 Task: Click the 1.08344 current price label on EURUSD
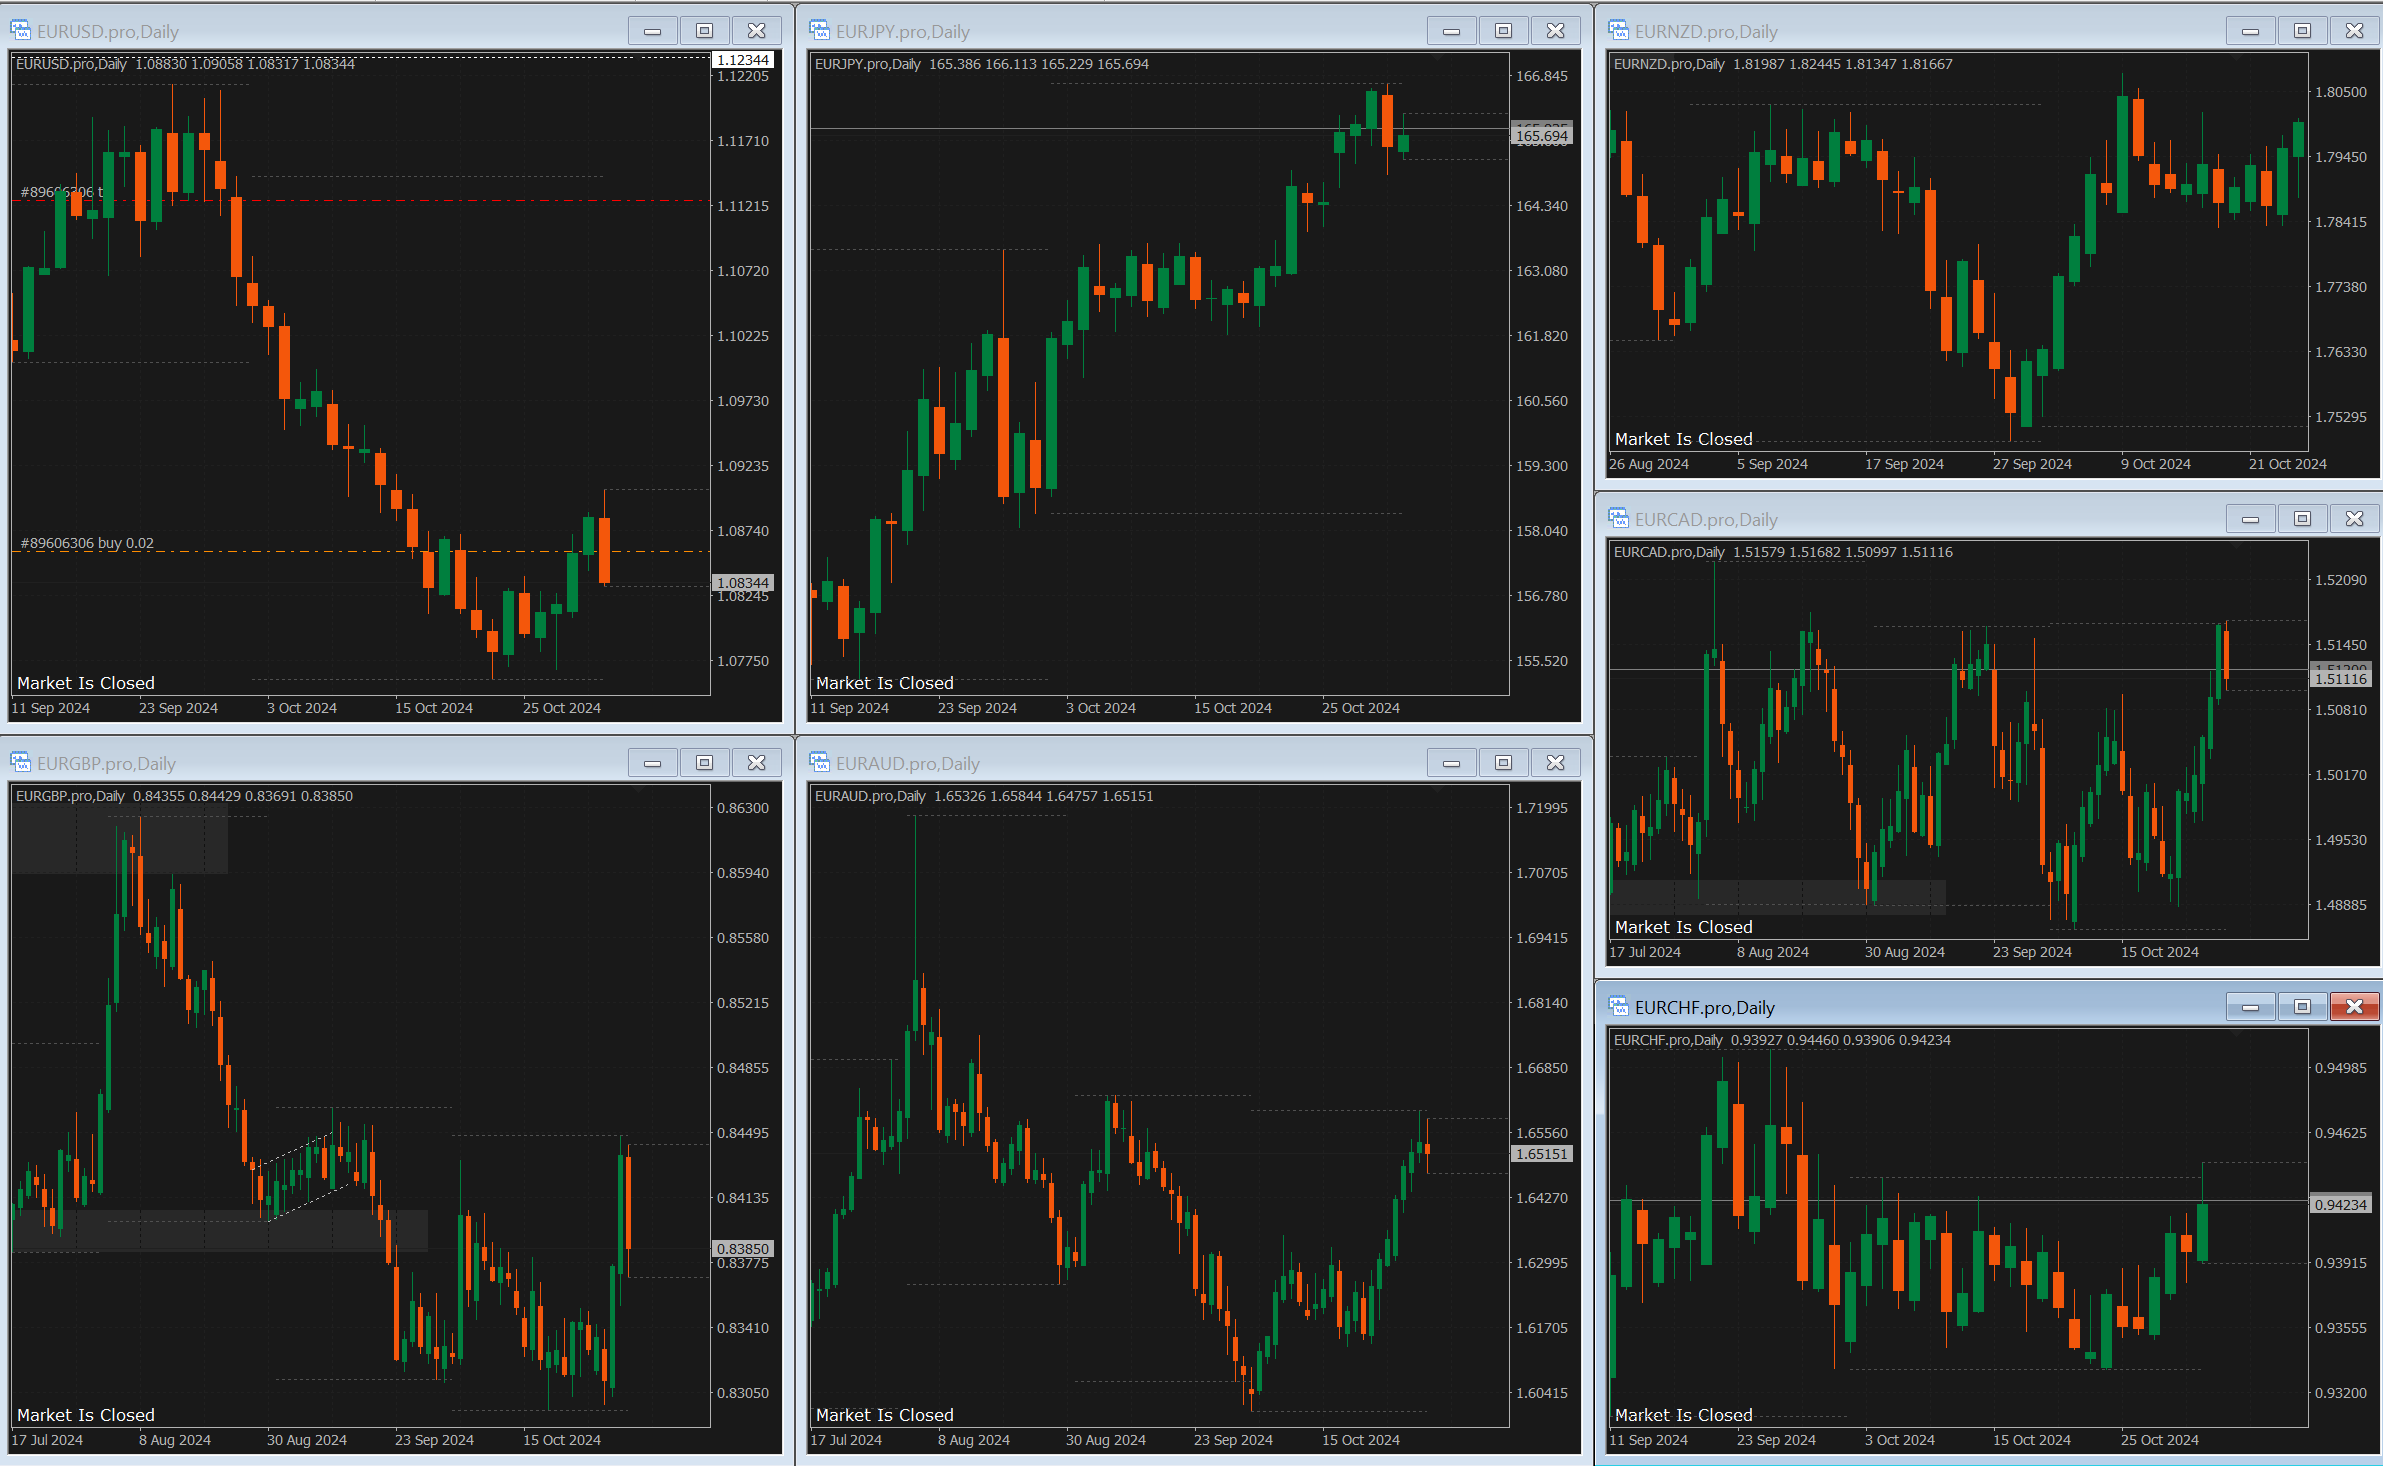tap(743, 583)
